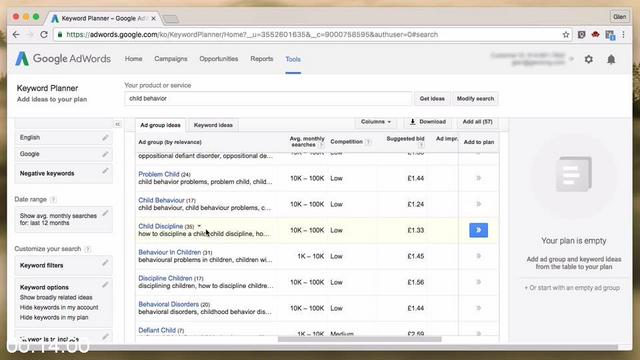Add Behaviour In Children group to plan
This screenshot has height=360, width=640.
[x=478, y=256]
